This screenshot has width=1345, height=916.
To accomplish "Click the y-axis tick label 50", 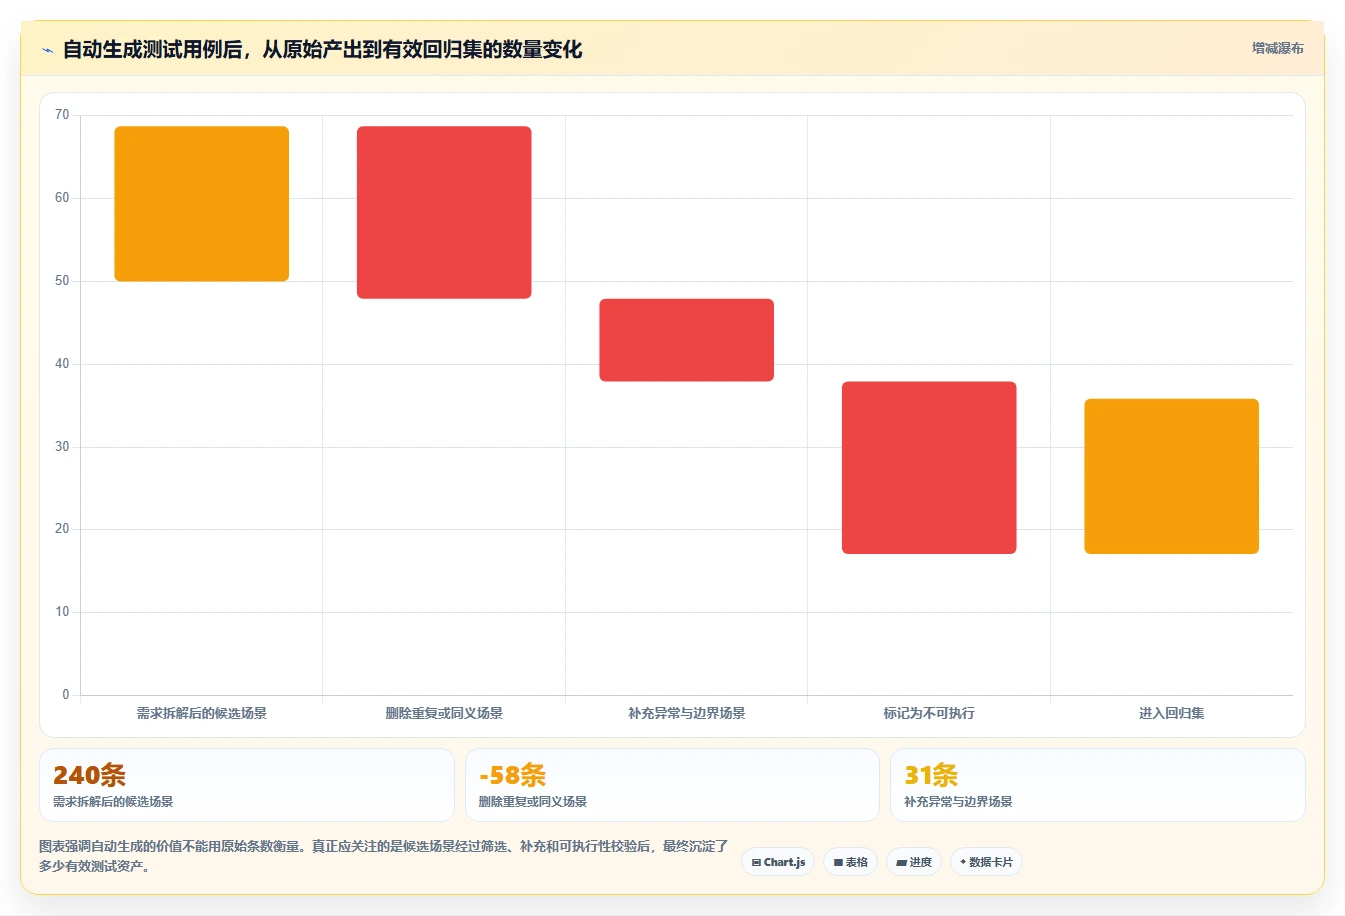I will [x=62, y=281].
